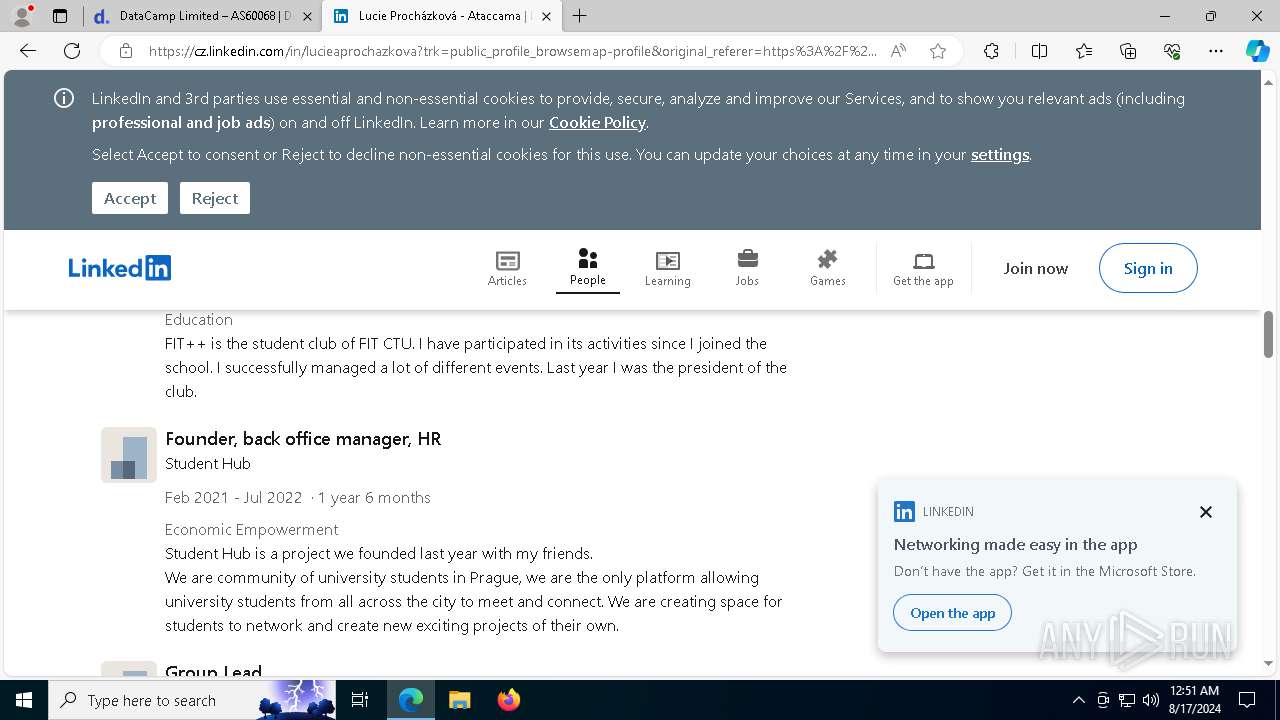This screenshot has width=1280, height=720.
Task: Open the Copilot sidebar icon
Action: [1257, 51]
